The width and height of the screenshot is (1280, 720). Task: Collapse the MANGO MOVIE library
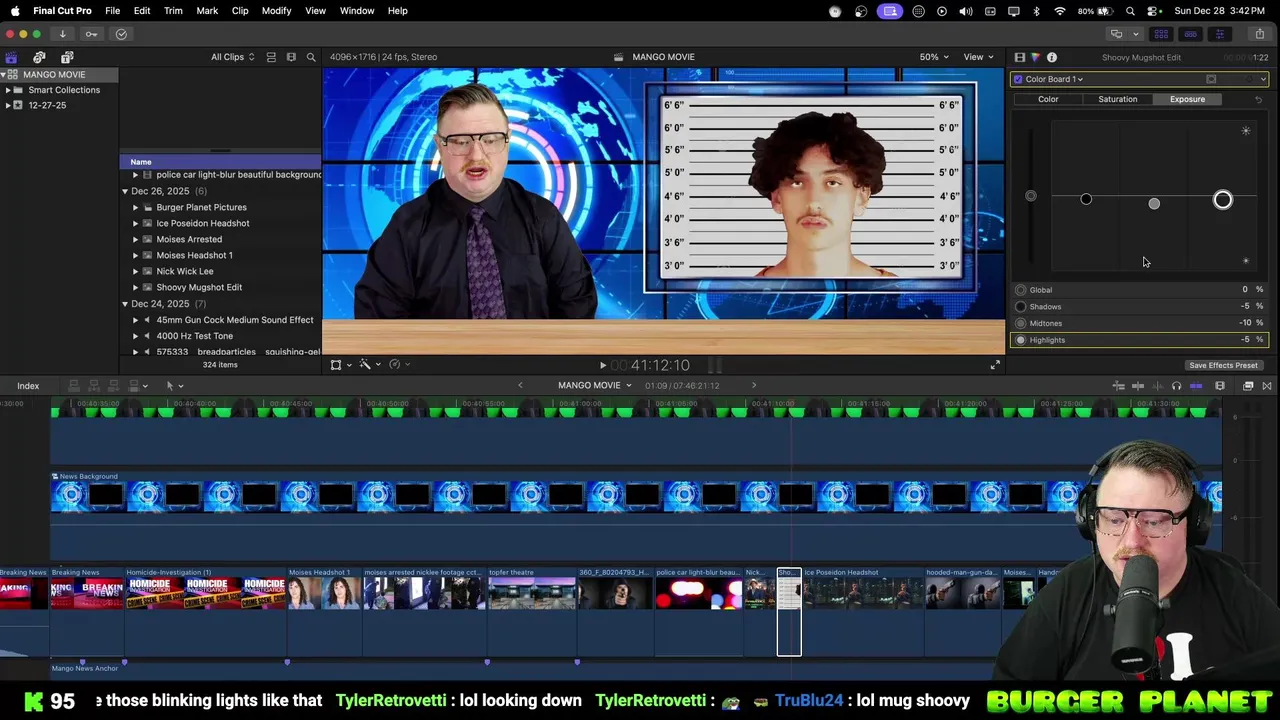[x=4, y=75]
